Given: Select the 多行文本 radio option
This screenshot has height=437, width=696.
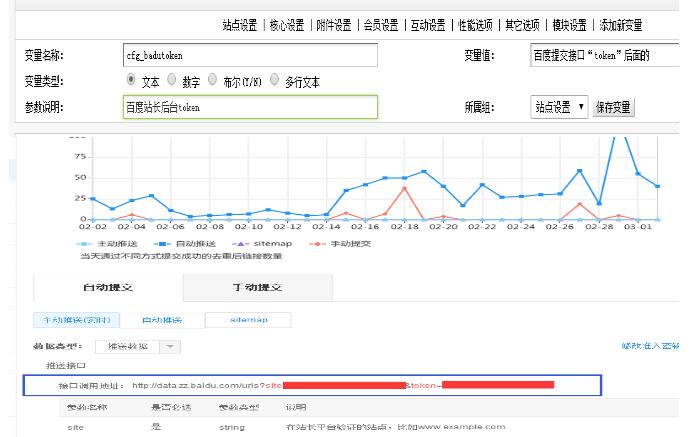Looking at the screenshot, I should (x=273, y=79).
